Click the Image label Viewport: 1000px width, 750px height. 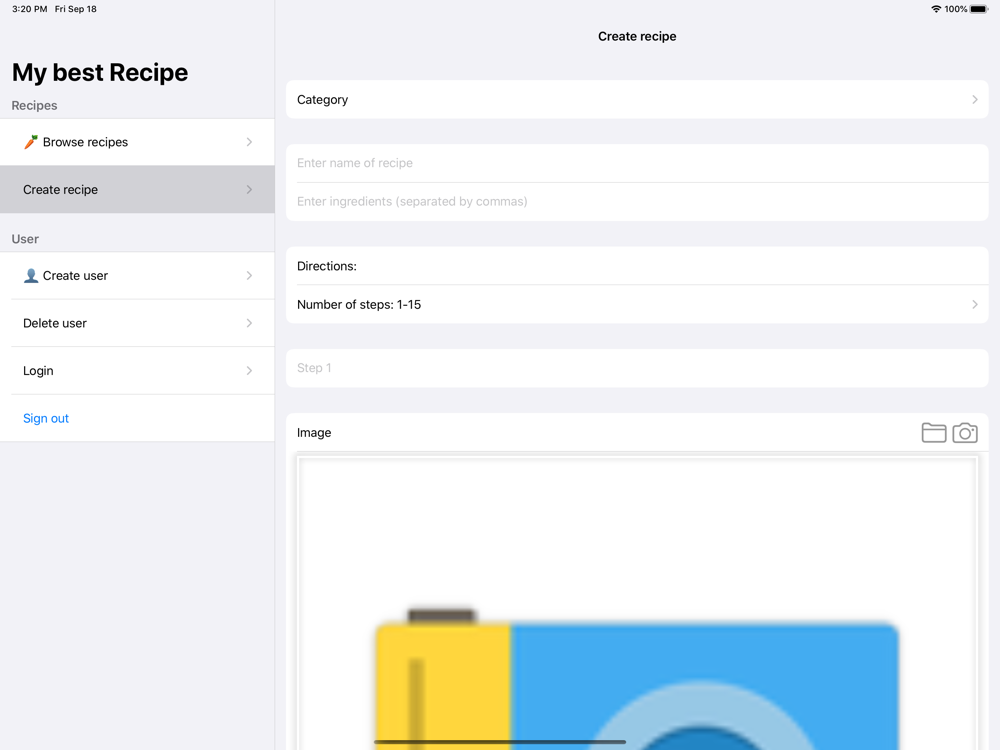[314, 432]
